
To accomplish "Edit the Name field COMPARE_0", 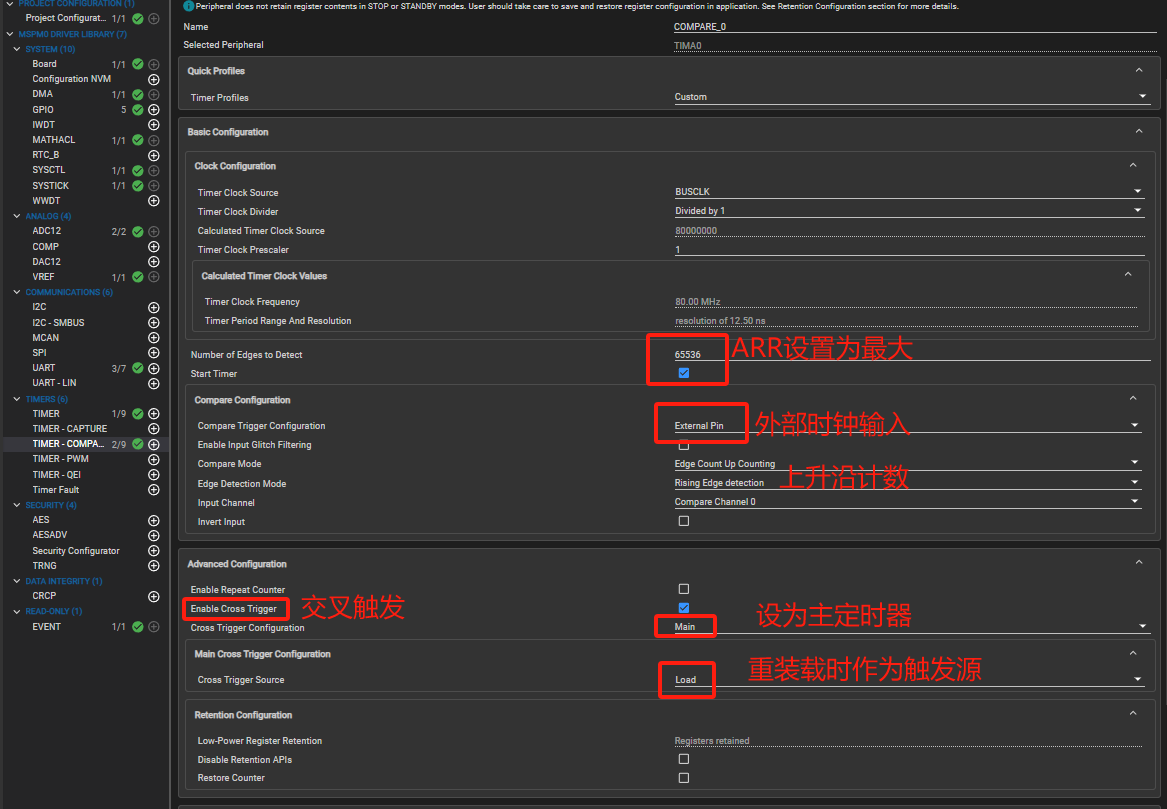I will pos(915,27).
